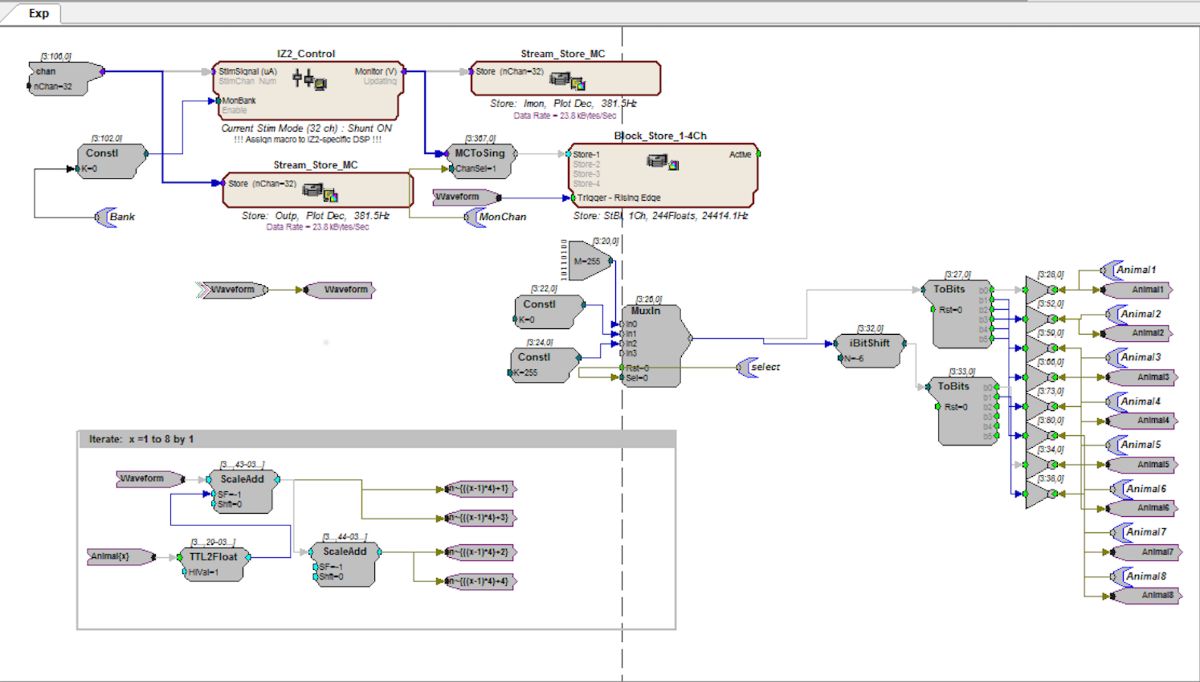Viewport: 1200px width, 682px height.
Task: Open the Exp tab
Action: coord(40,13)
